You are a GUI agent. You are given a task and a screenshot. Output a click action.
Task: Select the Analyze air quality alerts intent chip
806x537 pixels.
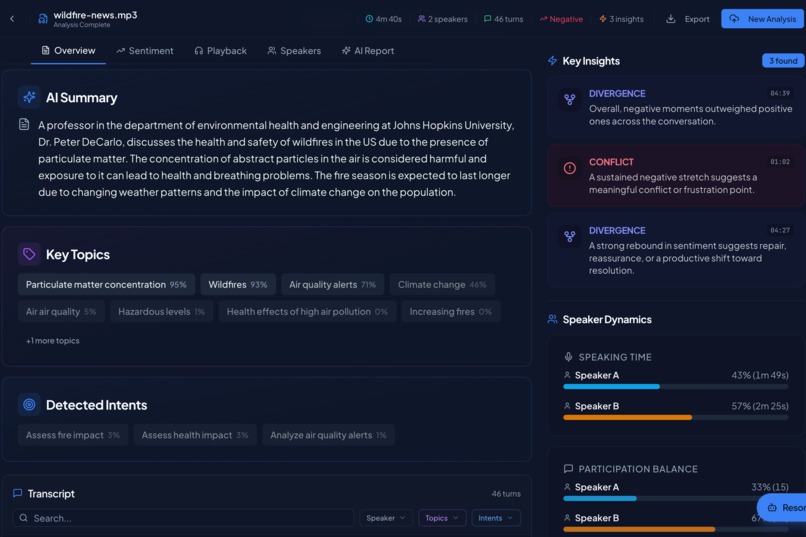click(328, 435)
